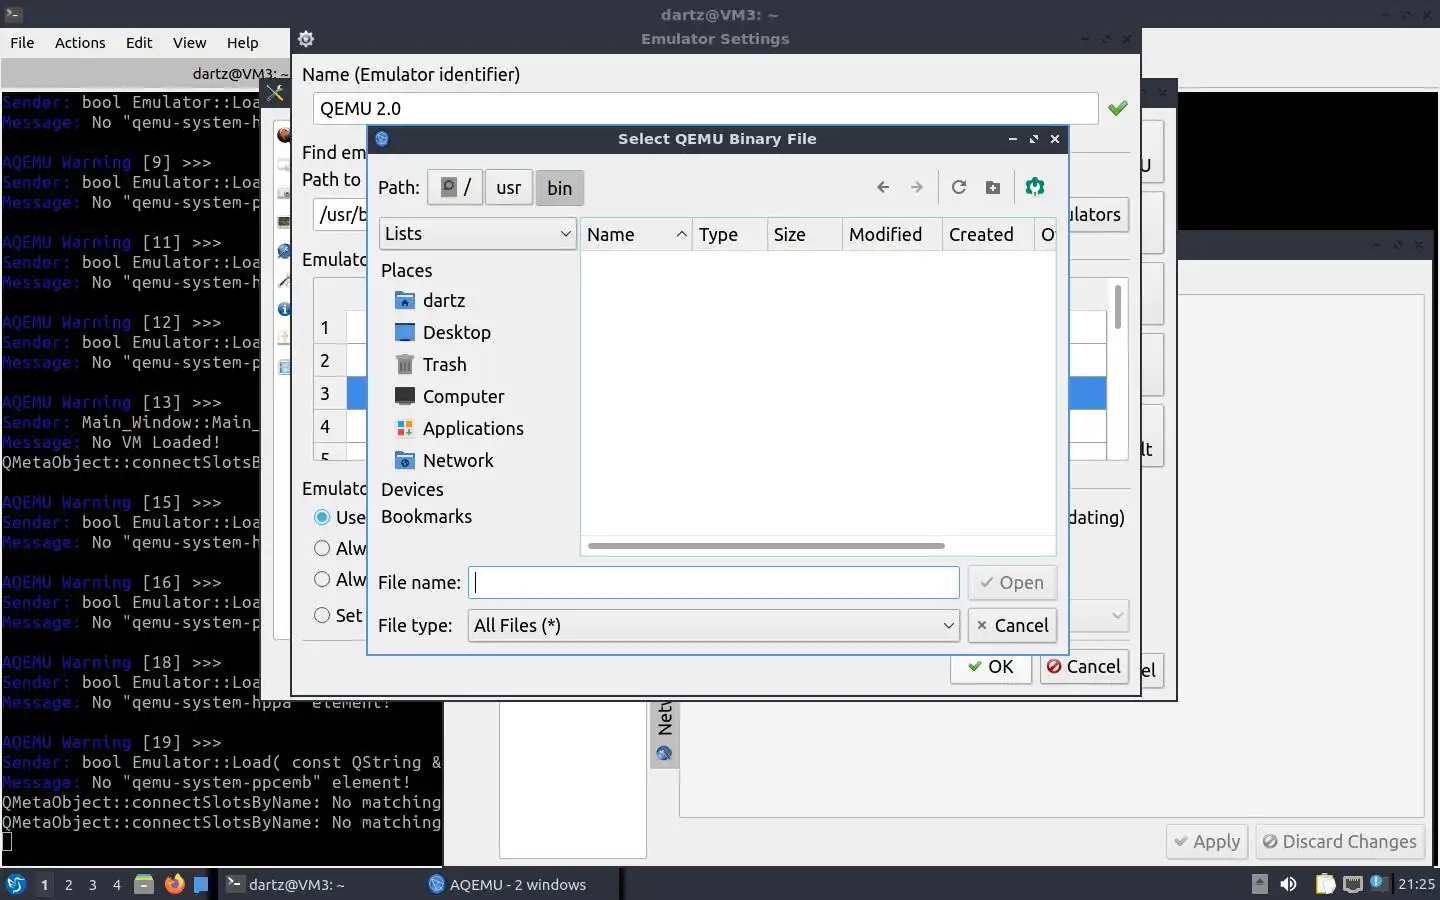This screenshot has height=900, width=1440.
Task: Open the Edit menu in the terminal
Action: click(x=139, y=43)
